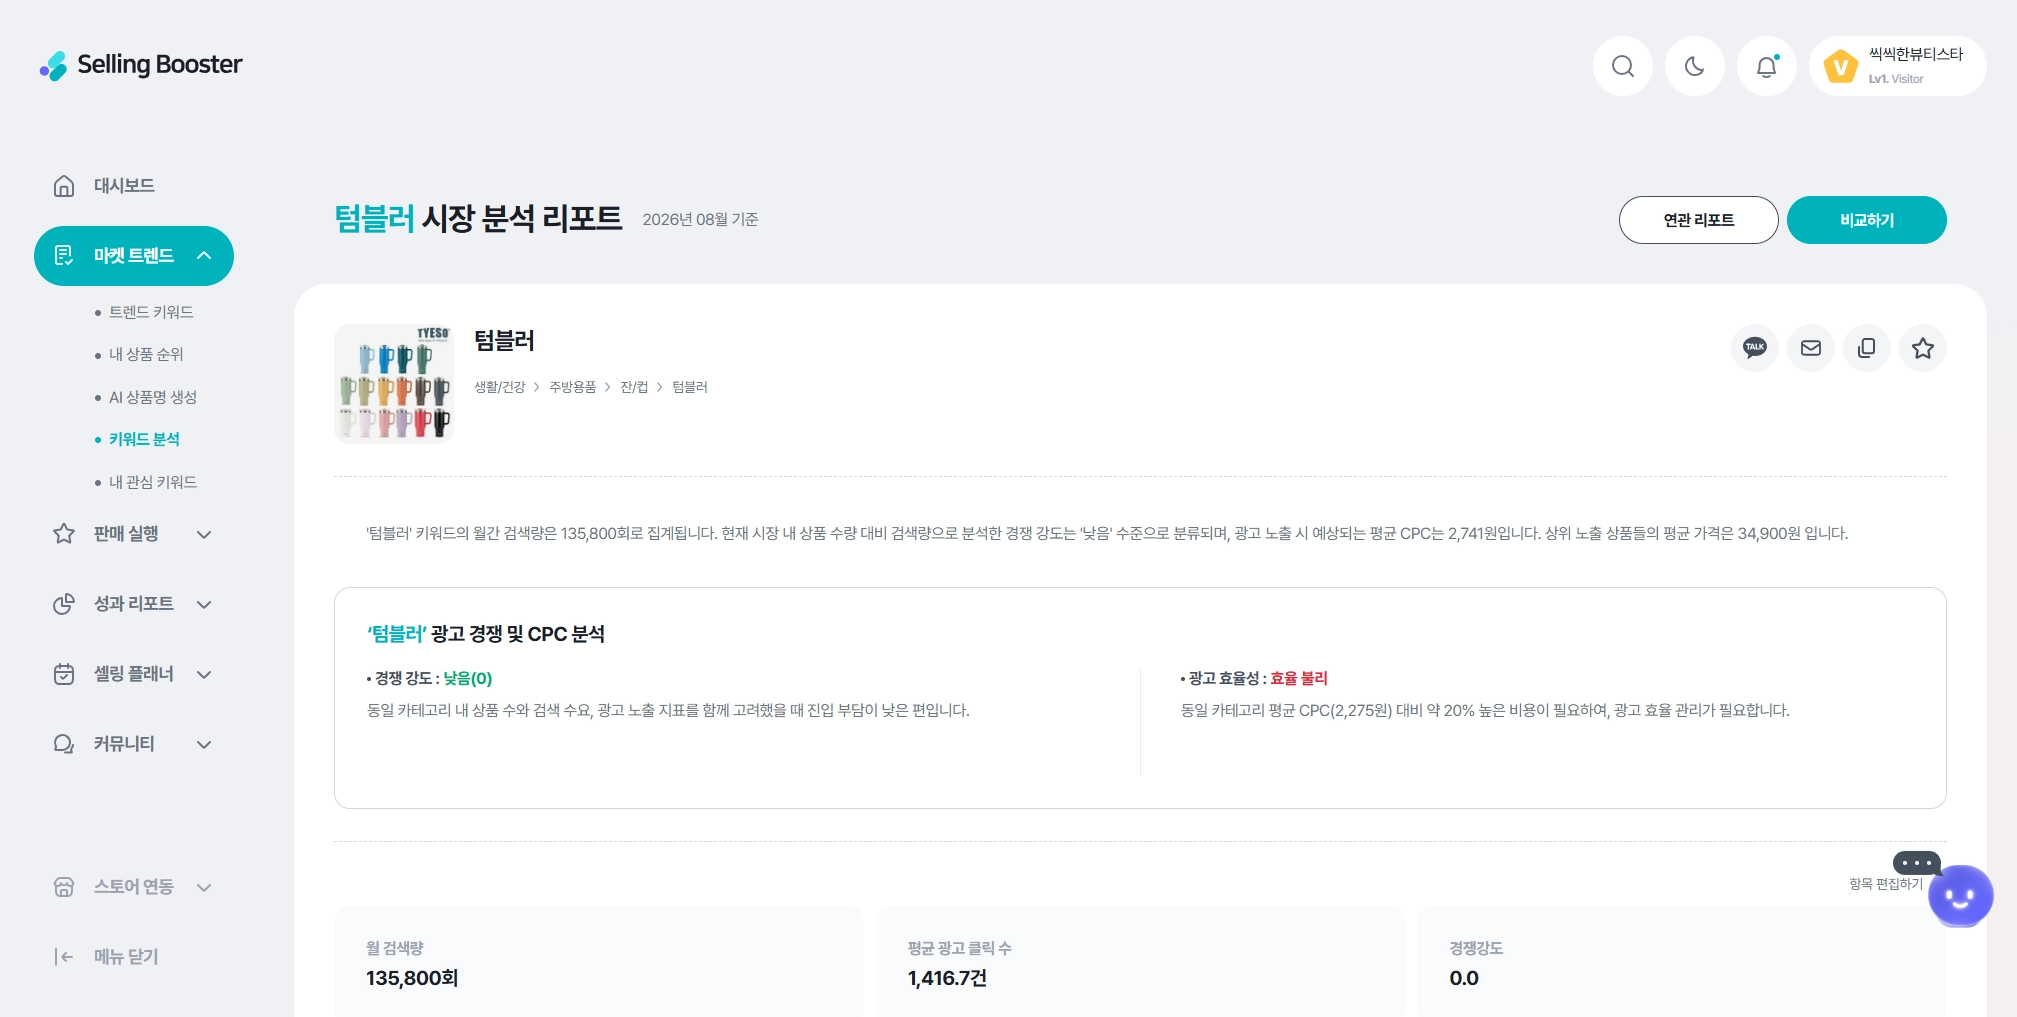Click the 연관 리포트 button
Screen dimensions: 2017x1017
coord(1698,220)
